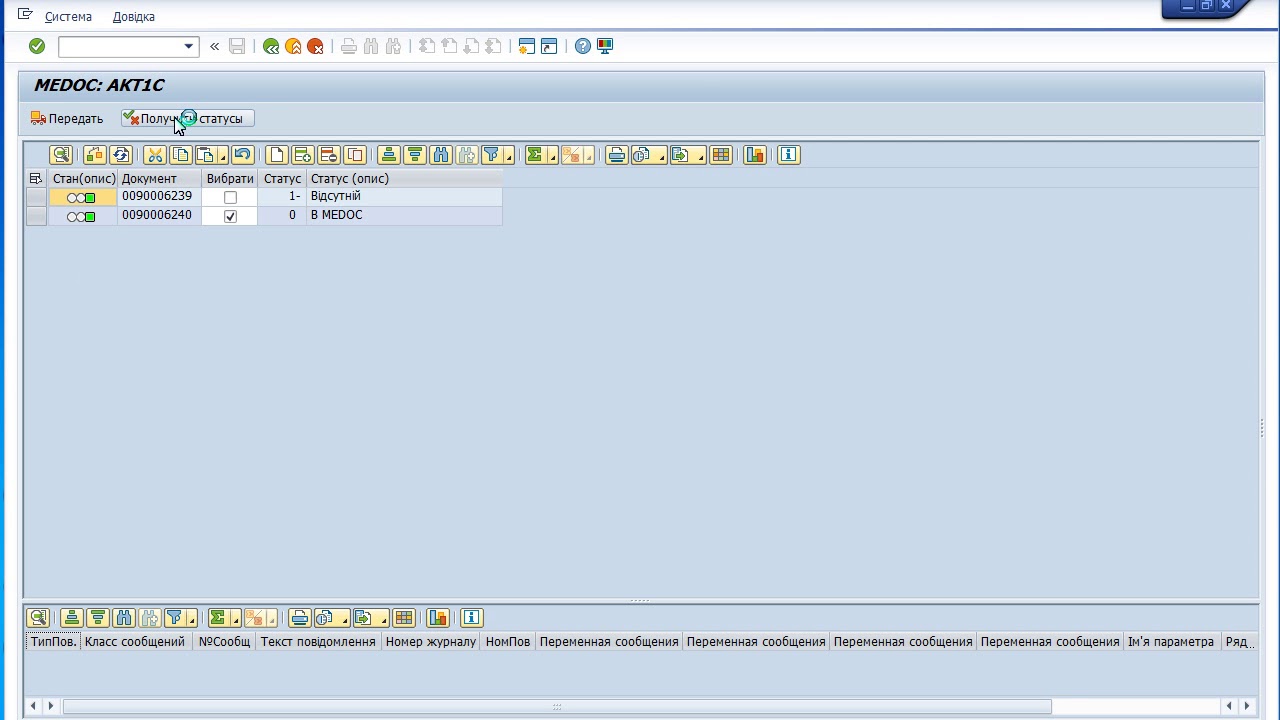The height and width of the screenshot is (720, 1280).
Task: Click the create shortcut icon
Action: pyautogui.click(x=549, y=46)
